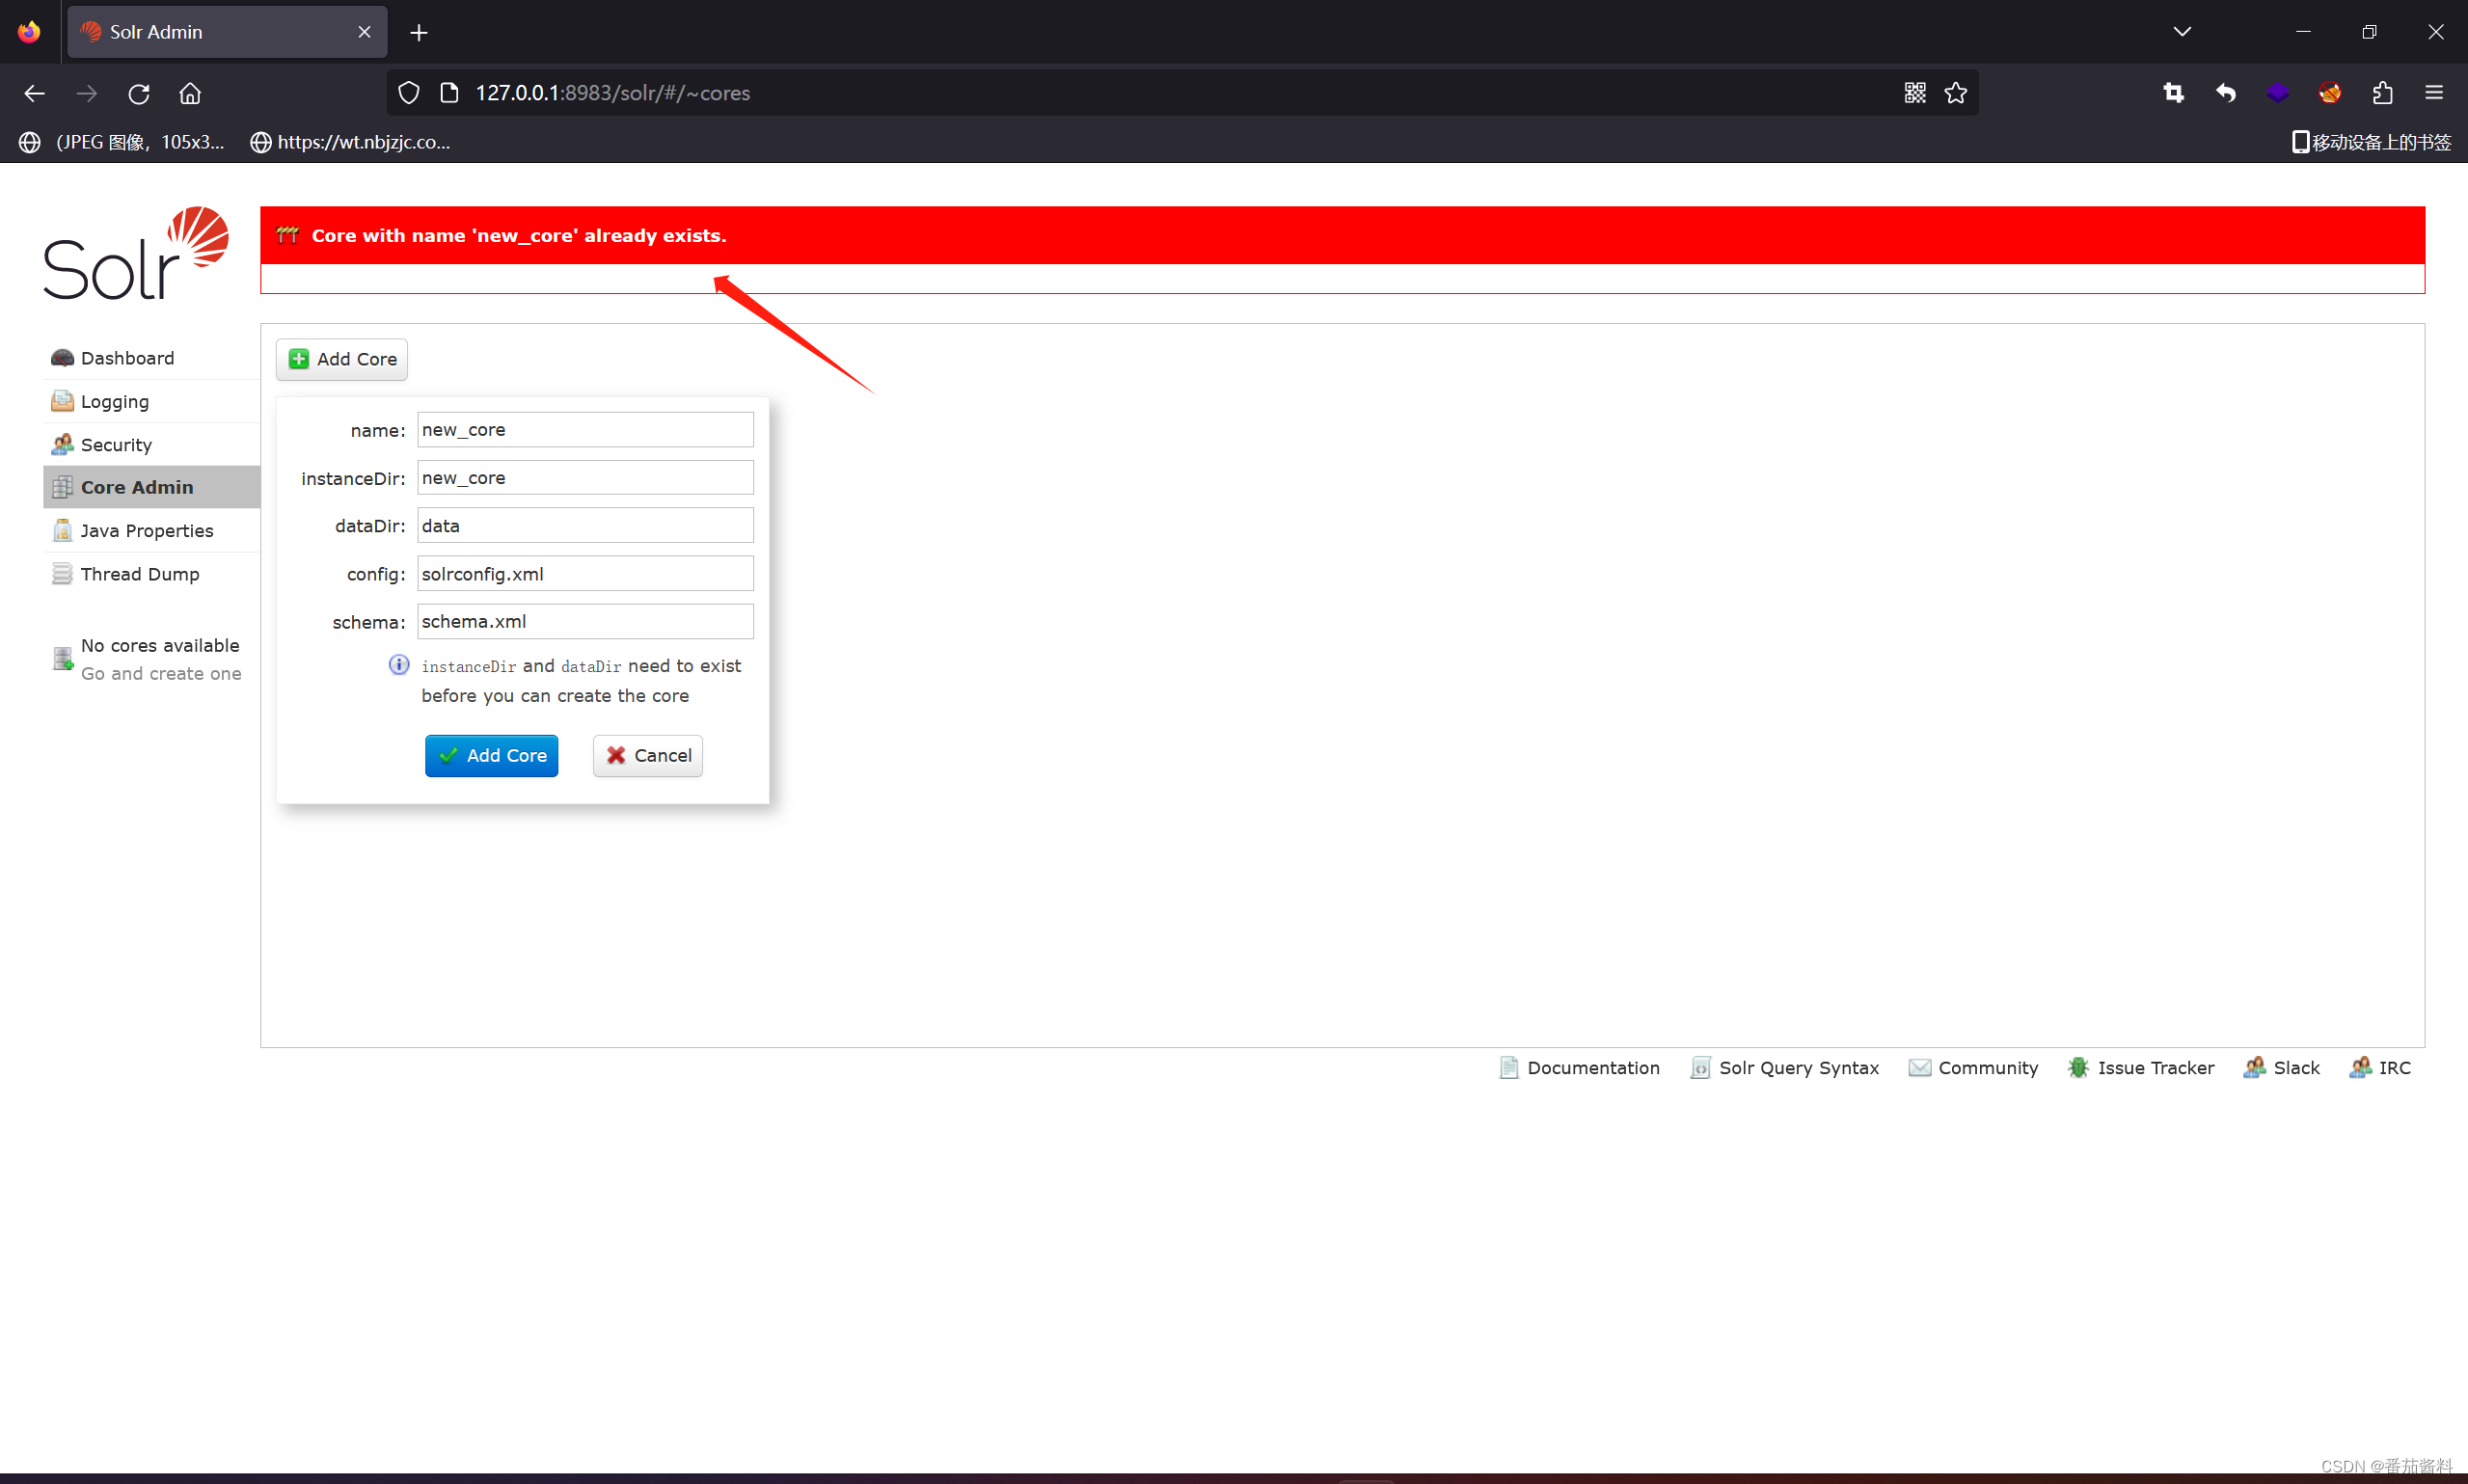
Task: Click the screenshot crop tool icon
Action: 2174,93
